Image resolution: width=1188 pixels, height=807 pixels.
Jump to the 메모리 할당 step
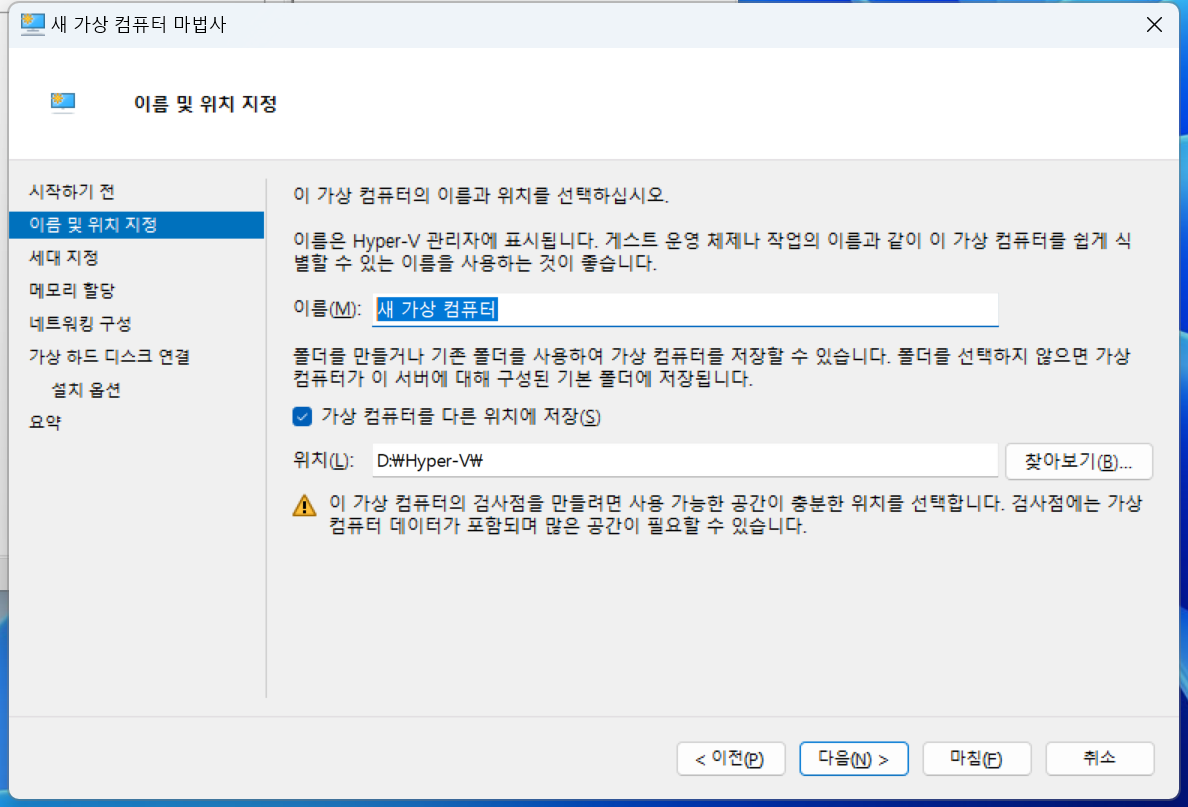[72, 290]
